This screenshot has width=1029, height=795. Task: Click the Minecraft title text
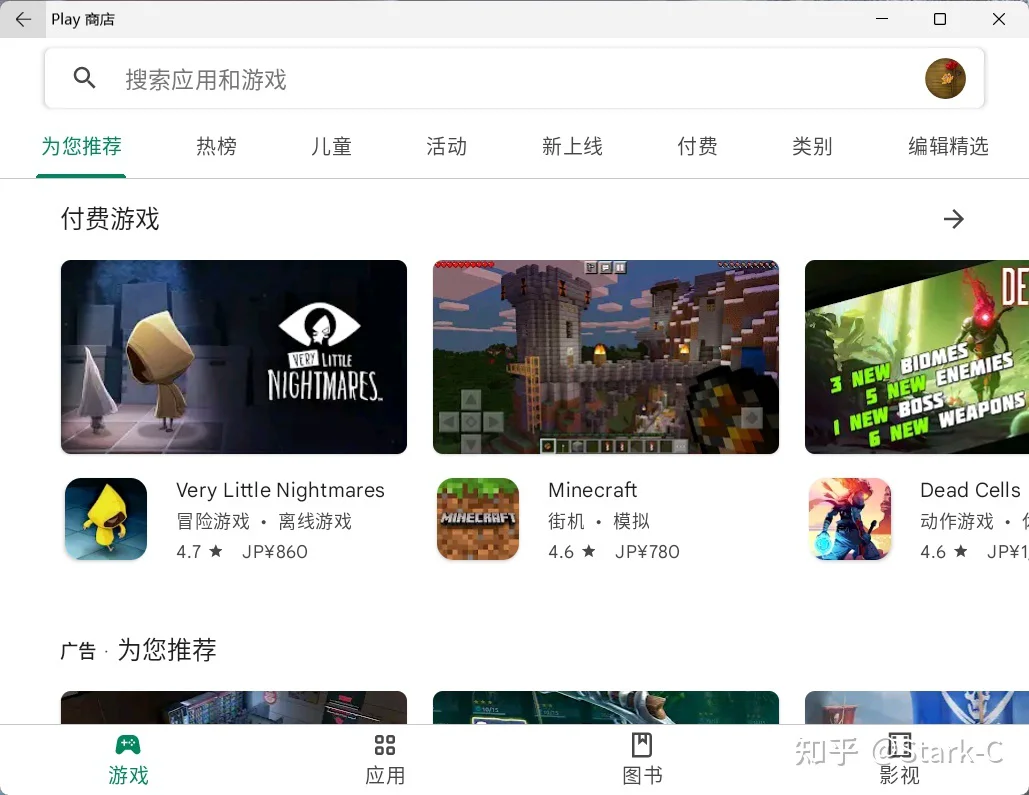click(593, 490)
